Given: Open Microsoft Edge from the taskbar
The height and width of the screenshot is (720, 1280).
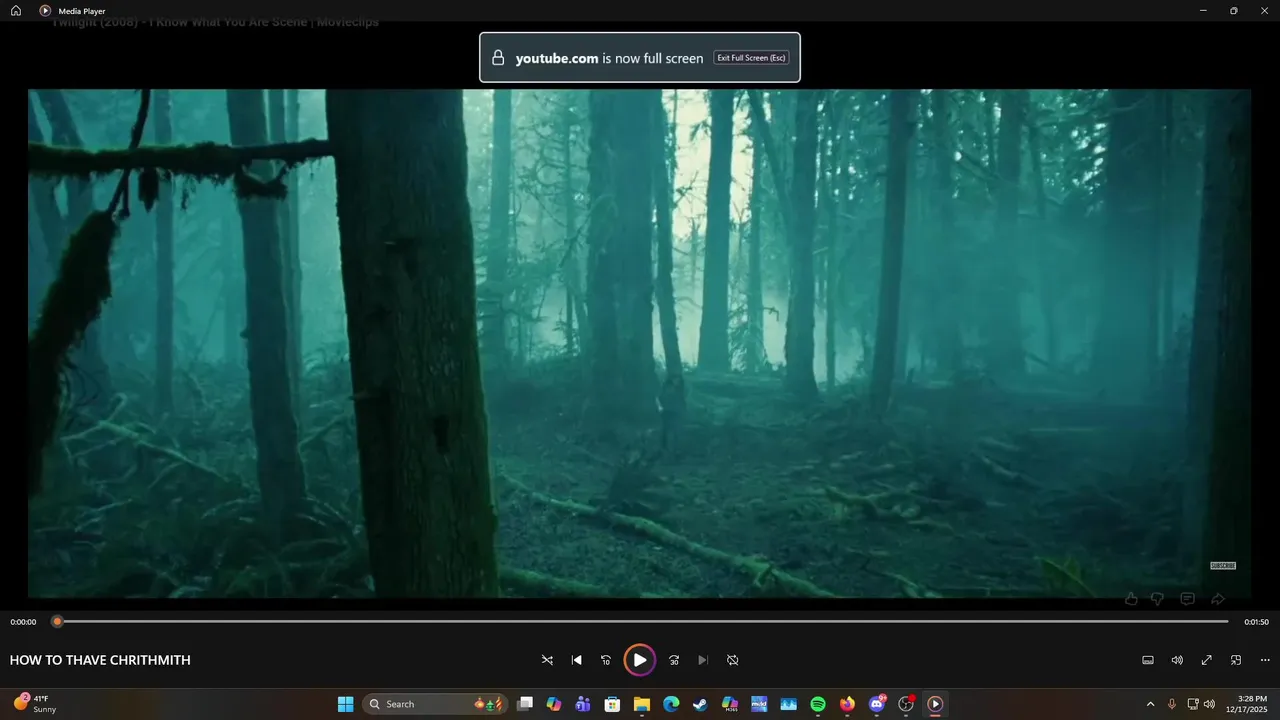Looking at the screenshot, I should (671, 704).
